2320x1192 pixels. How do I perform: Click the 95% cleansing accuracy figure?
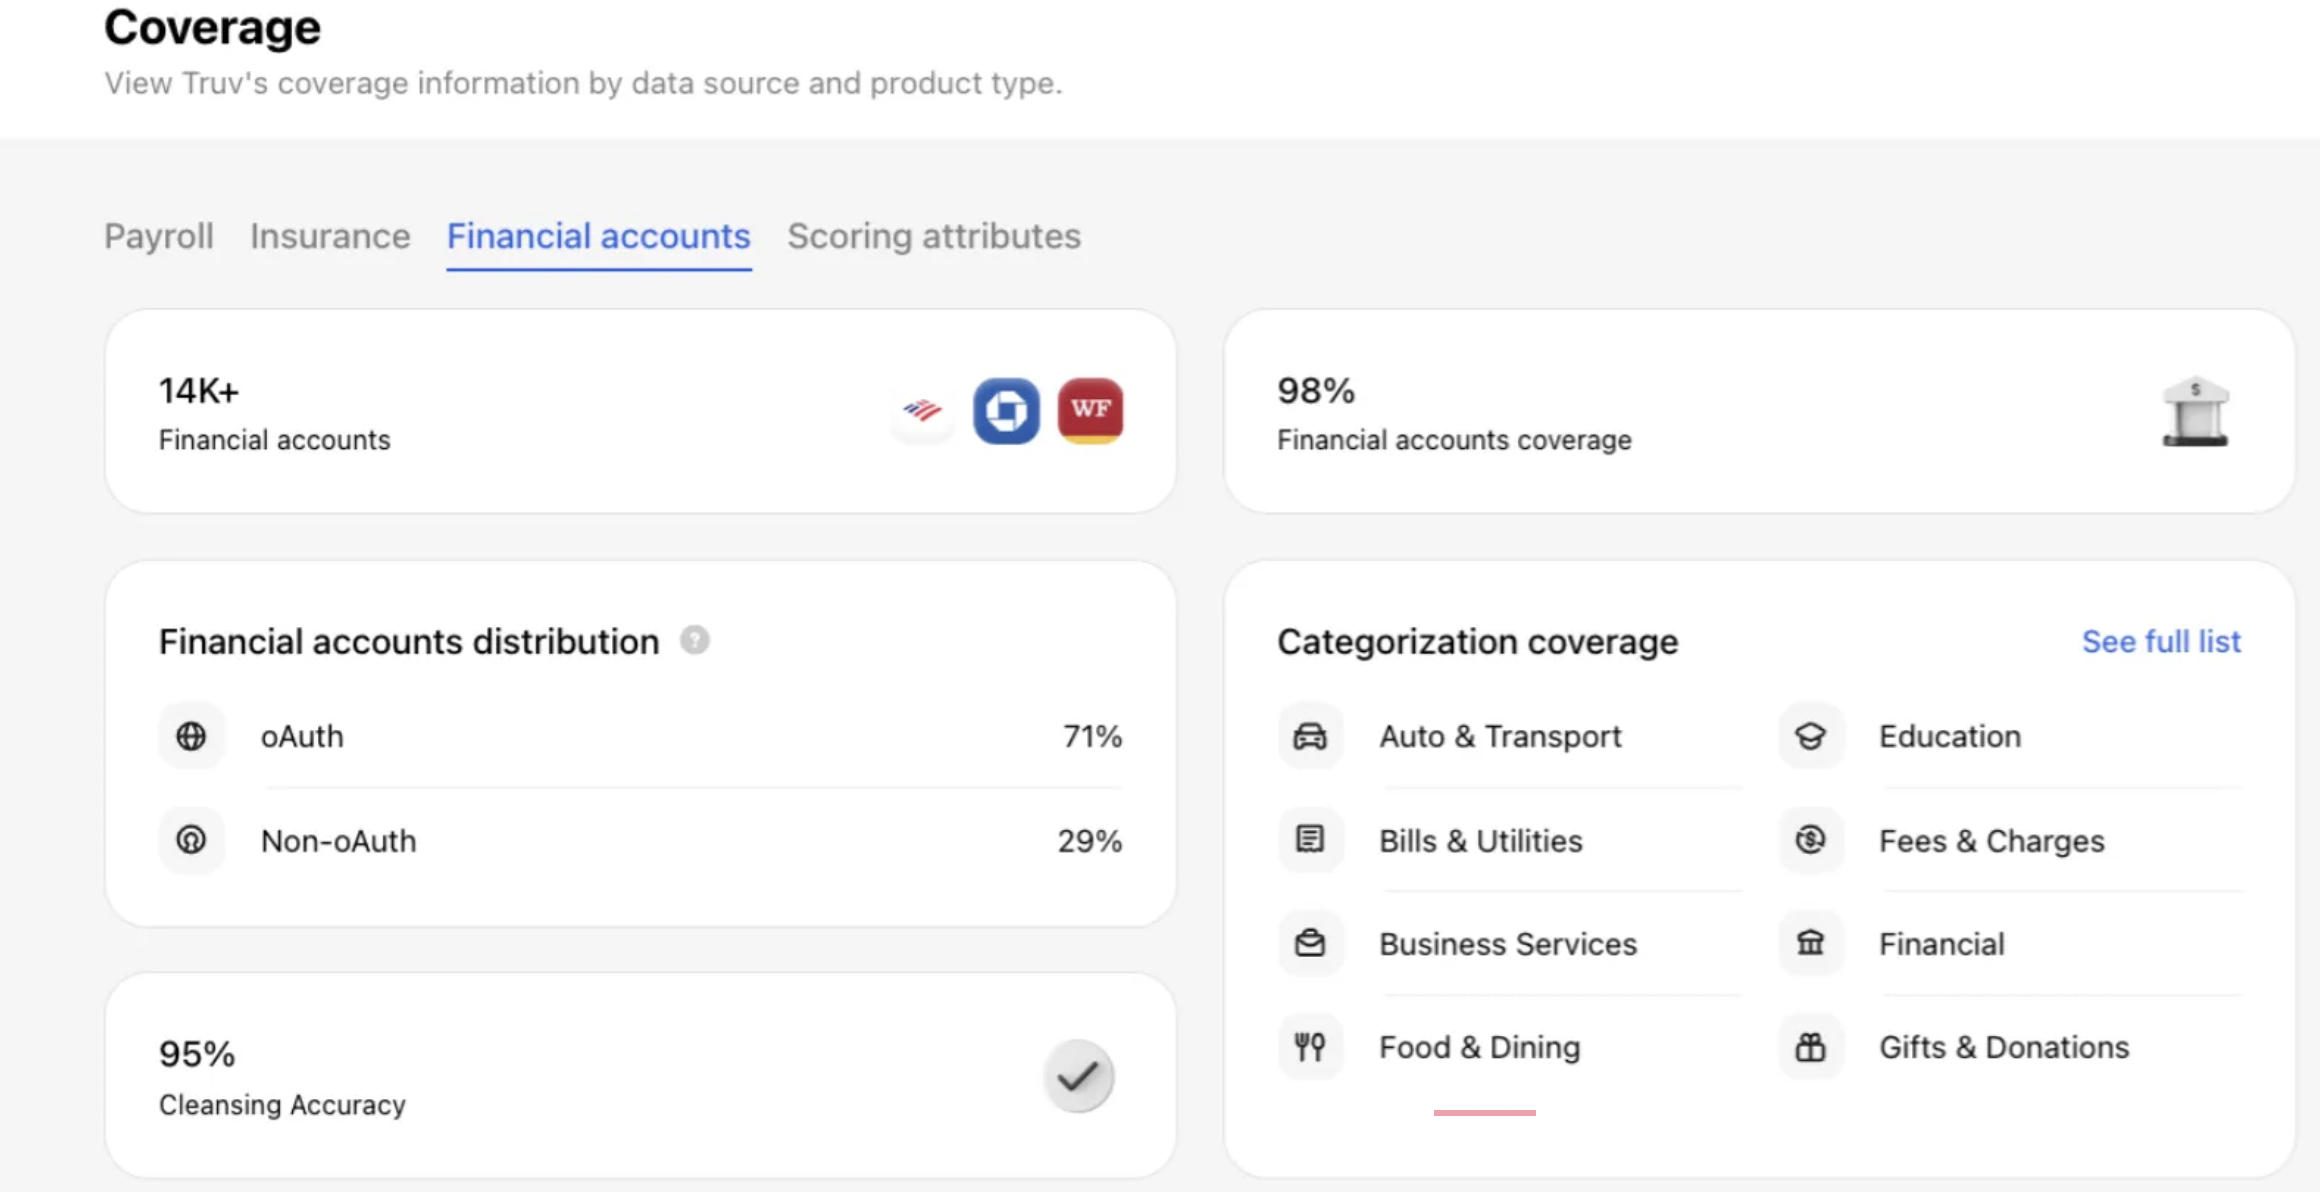coord(197,1053)
